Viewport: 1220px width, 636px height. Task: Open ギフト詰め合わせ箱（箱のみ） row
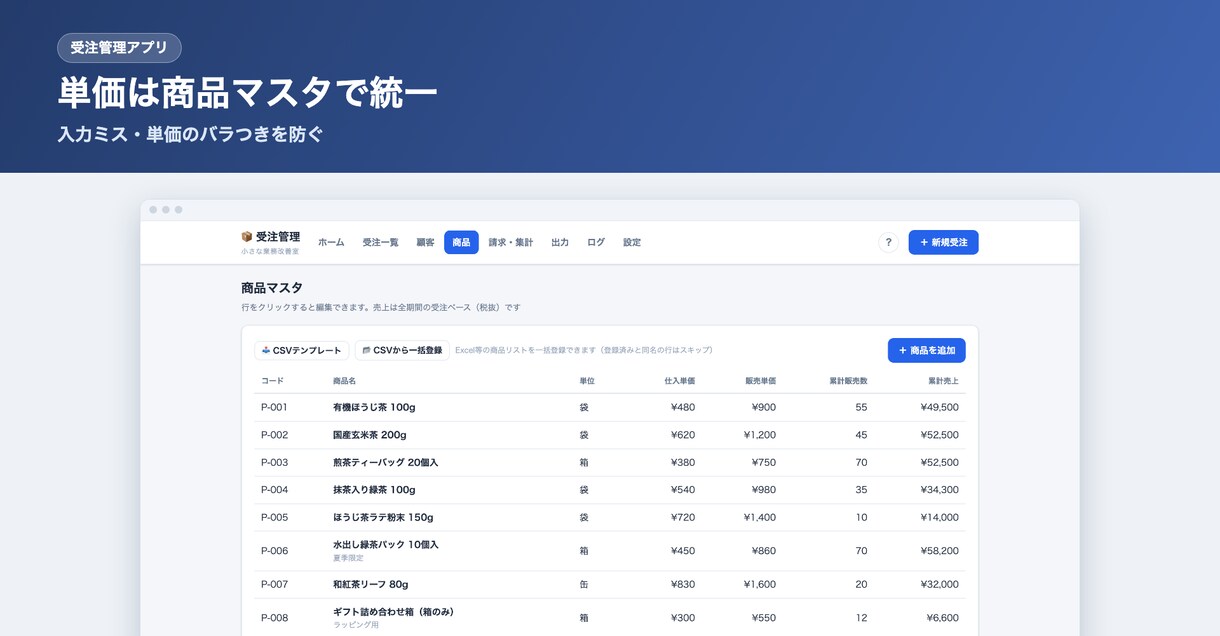(x=610, y=617)
